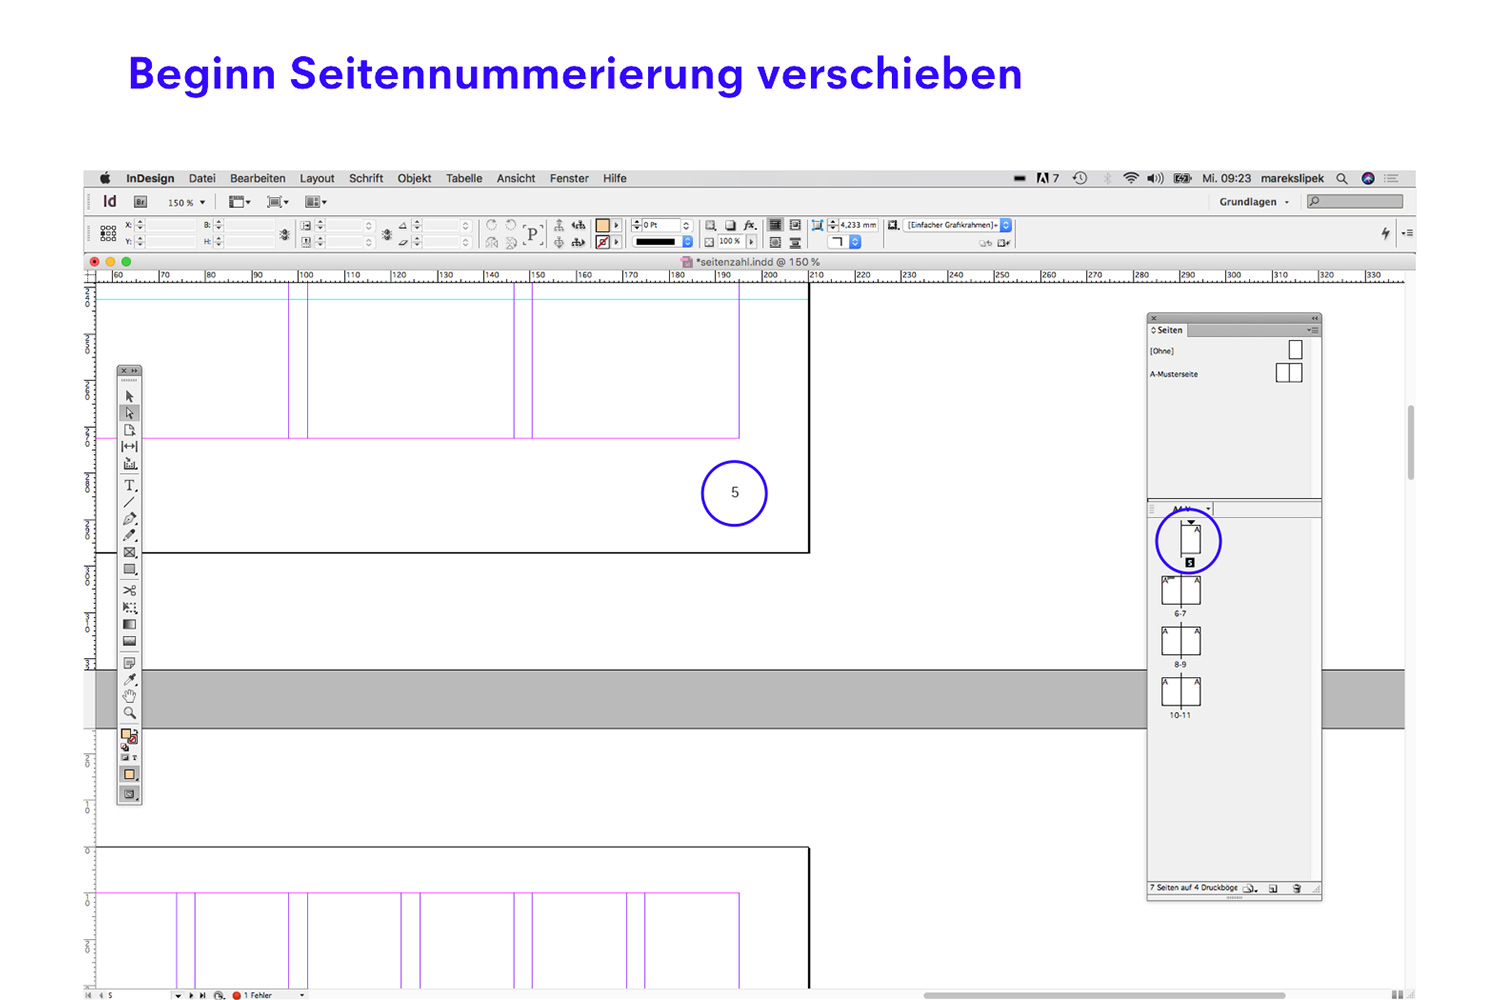Open the Layout menu
This screenshot has width=1500, height=1000.
coord(317,178)
